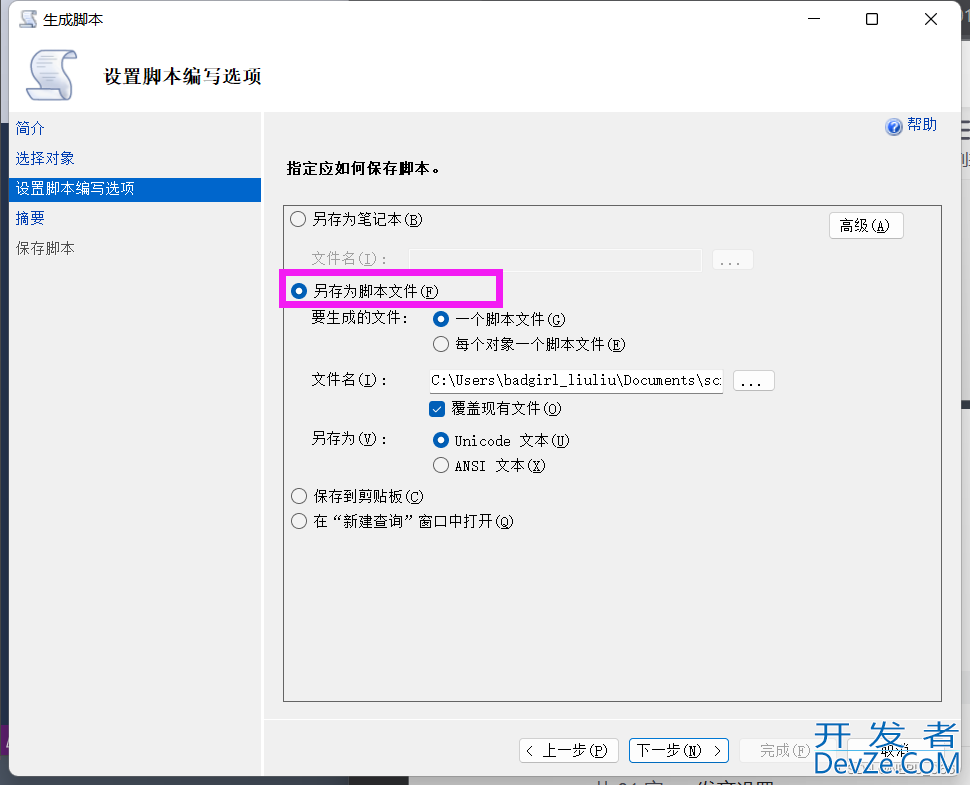Viewport: 970px width, 785px height.
Task: Minimize the 生成脚本 window
Action: click(x=814, y=19)
